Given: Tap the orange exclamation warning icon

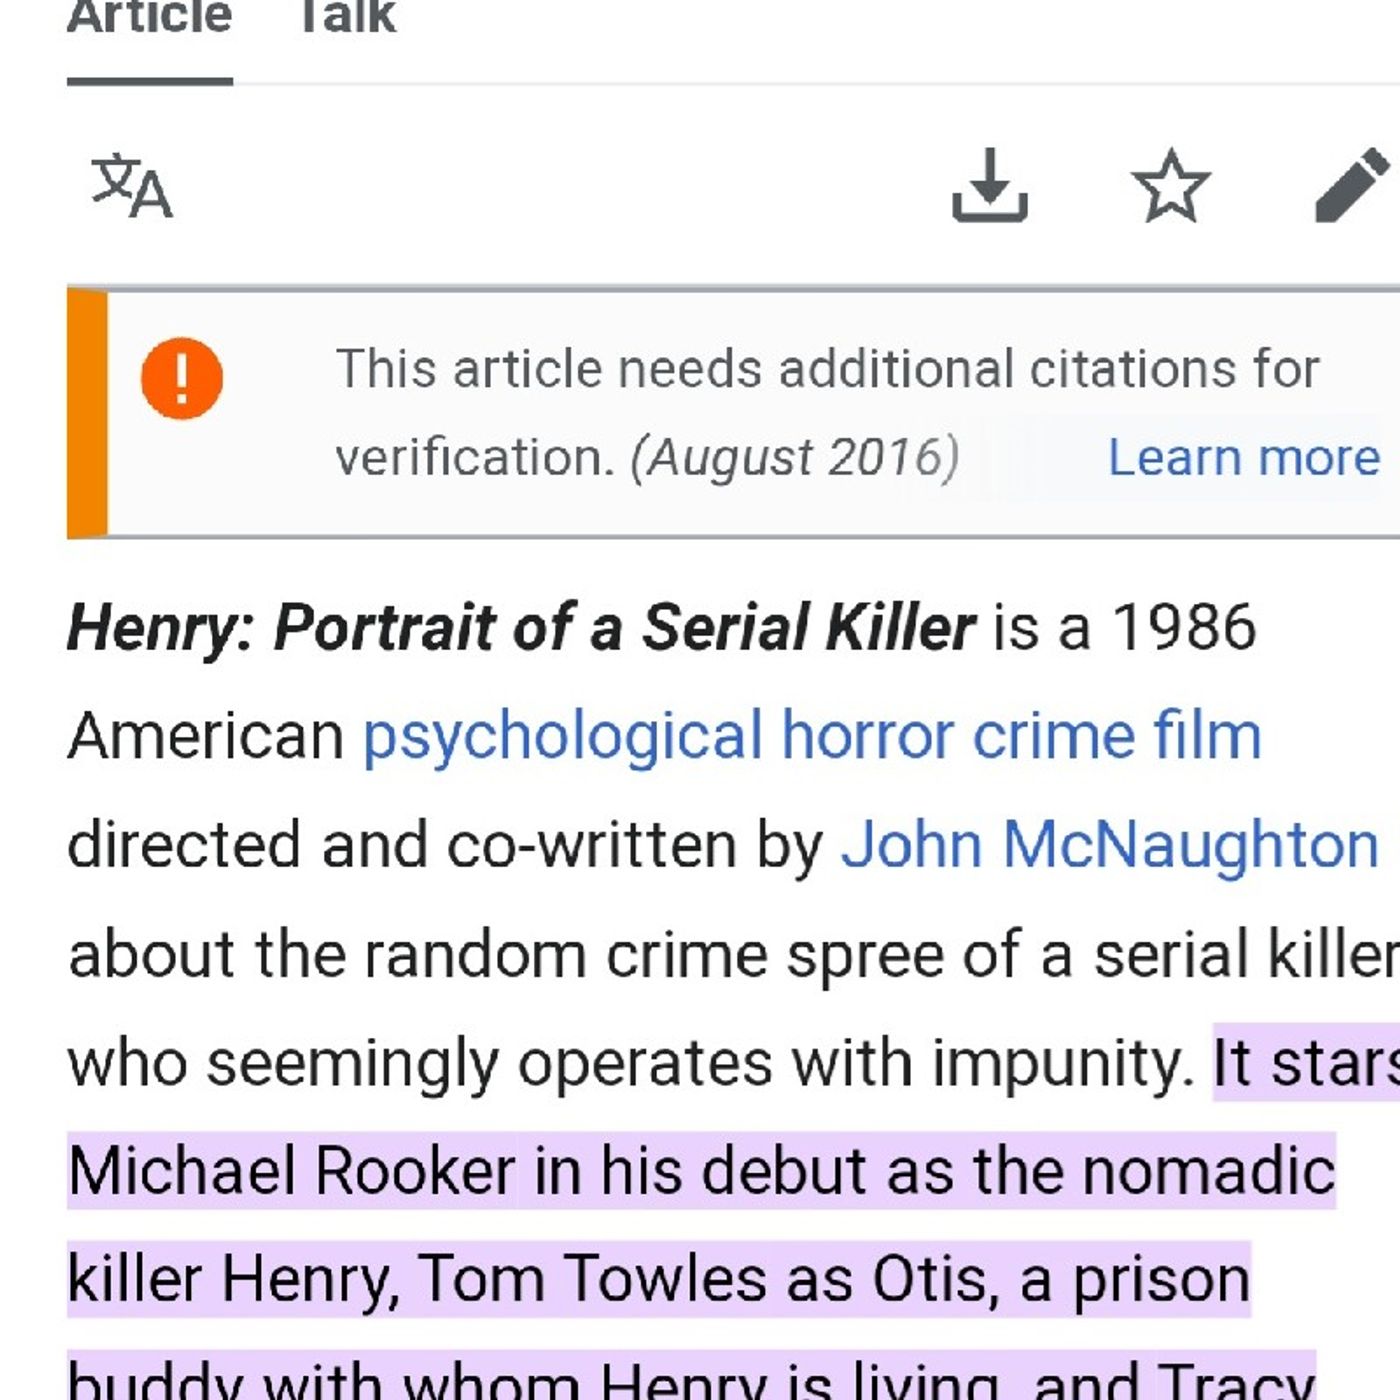Looking at the screenshot, I should pyautogui.click(x=182, y=379).
